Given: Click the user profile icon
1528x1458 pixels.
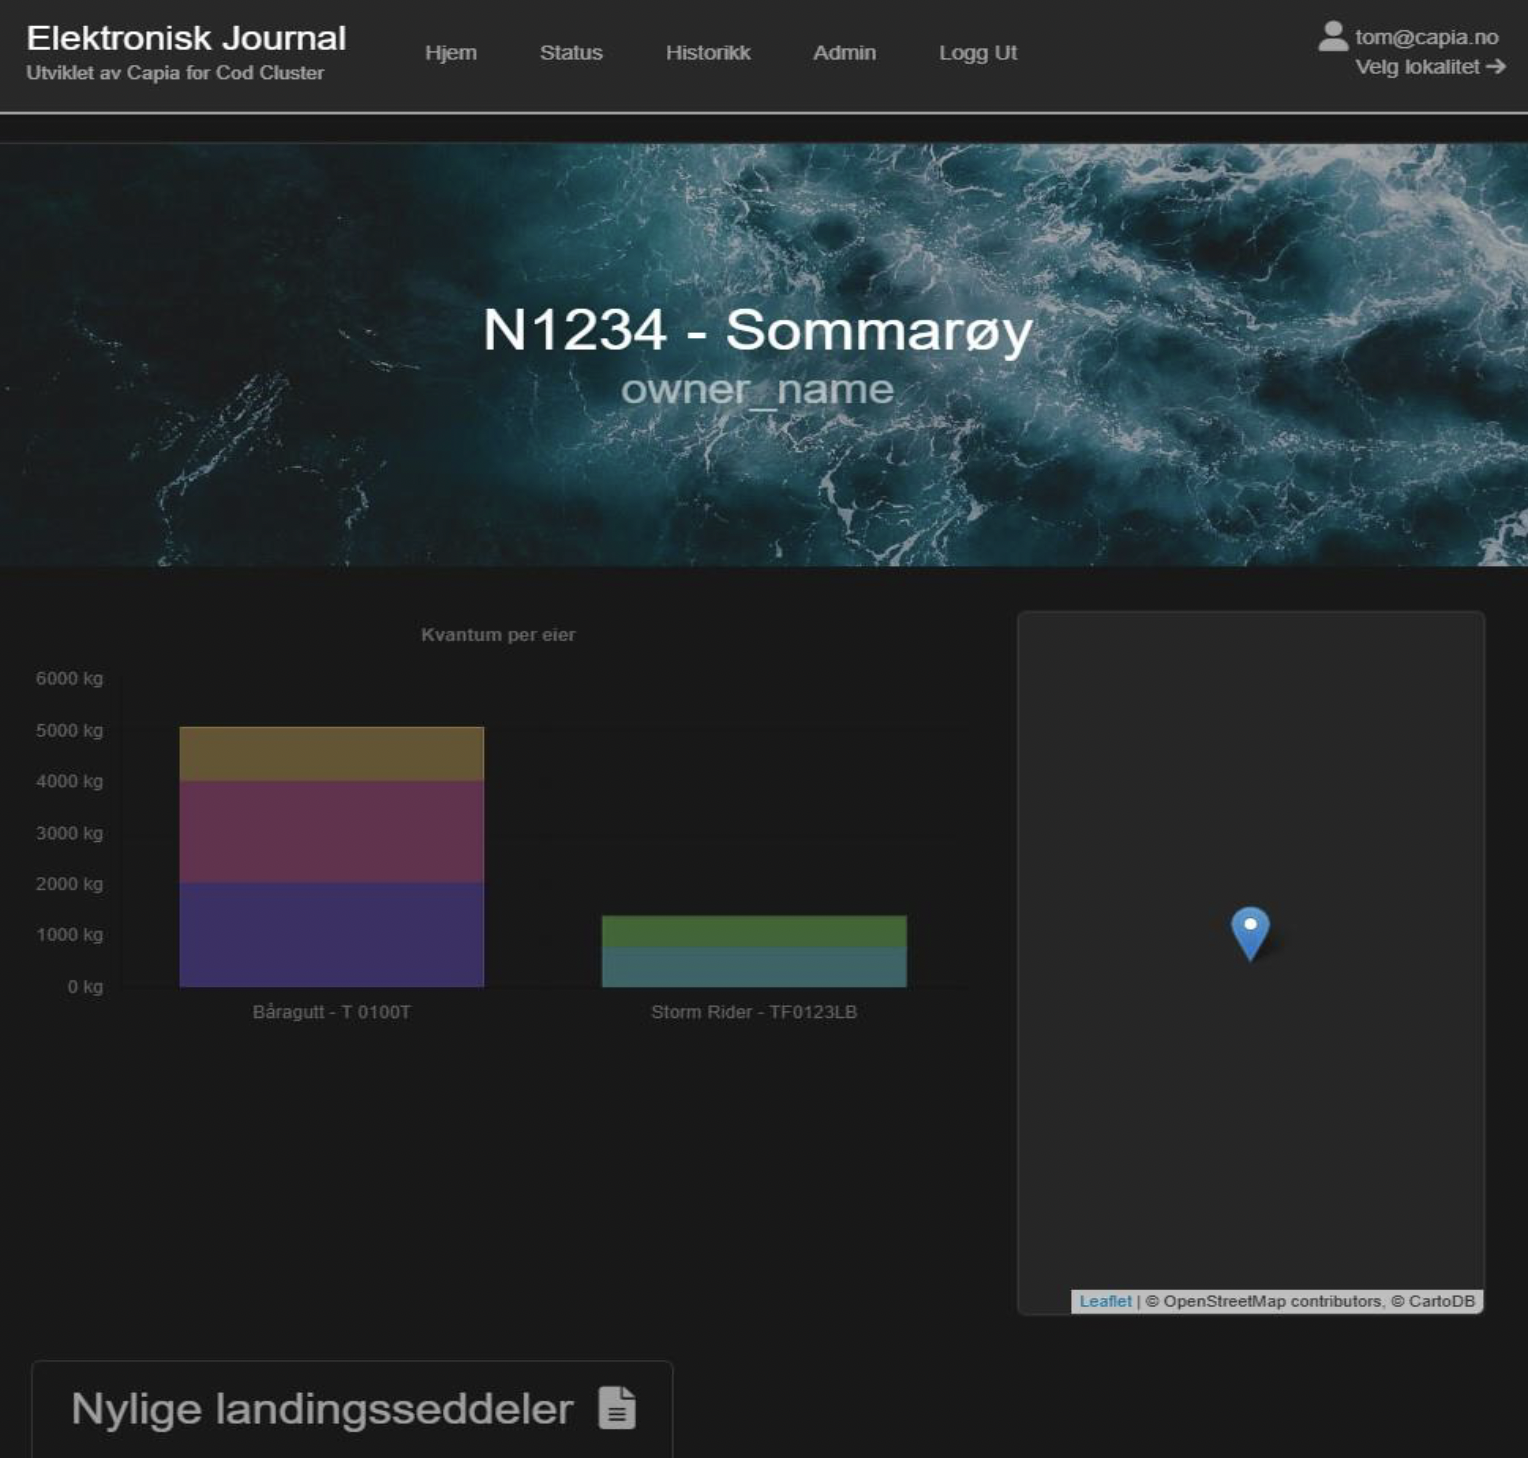Looking at the screenshot, I should 1333,36.
